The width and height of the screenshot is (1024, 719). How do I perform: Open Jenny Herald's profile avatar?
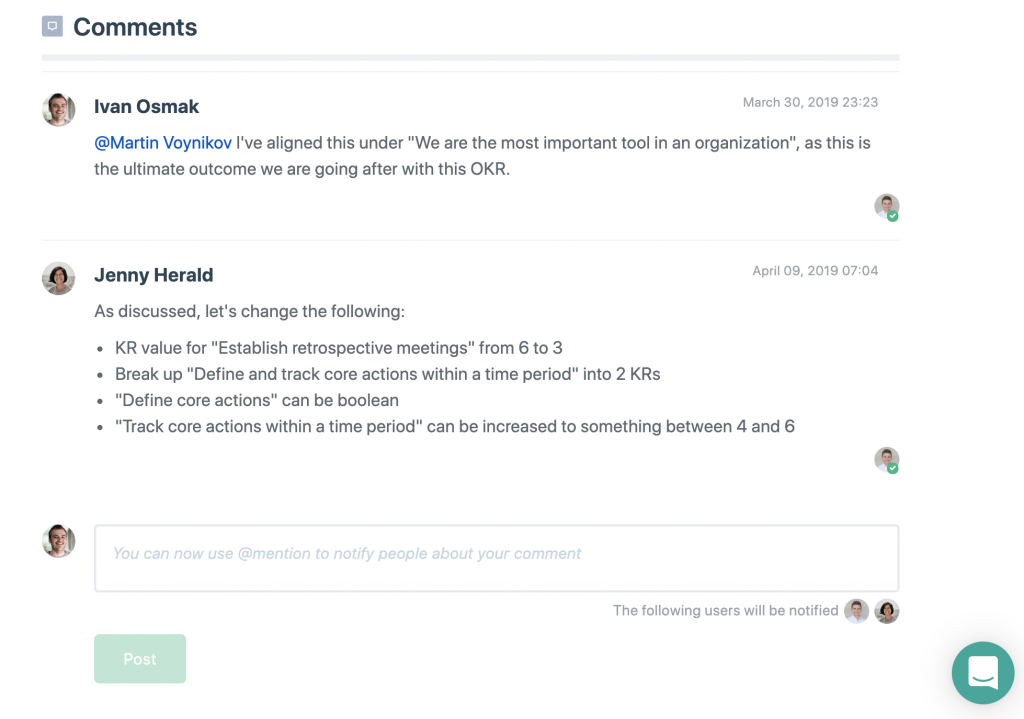tap(59, 278)
